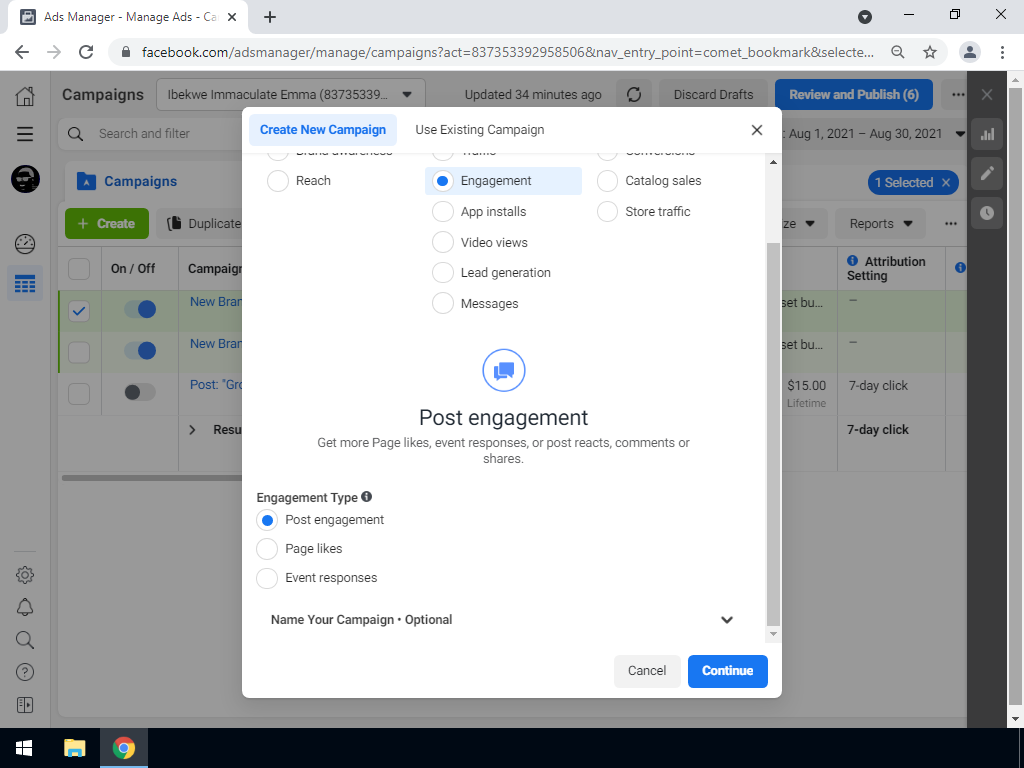Screen dimensions: 1024x768
Task: Toggle the first New Brand campaign switch off
Action: coord(140,309)
